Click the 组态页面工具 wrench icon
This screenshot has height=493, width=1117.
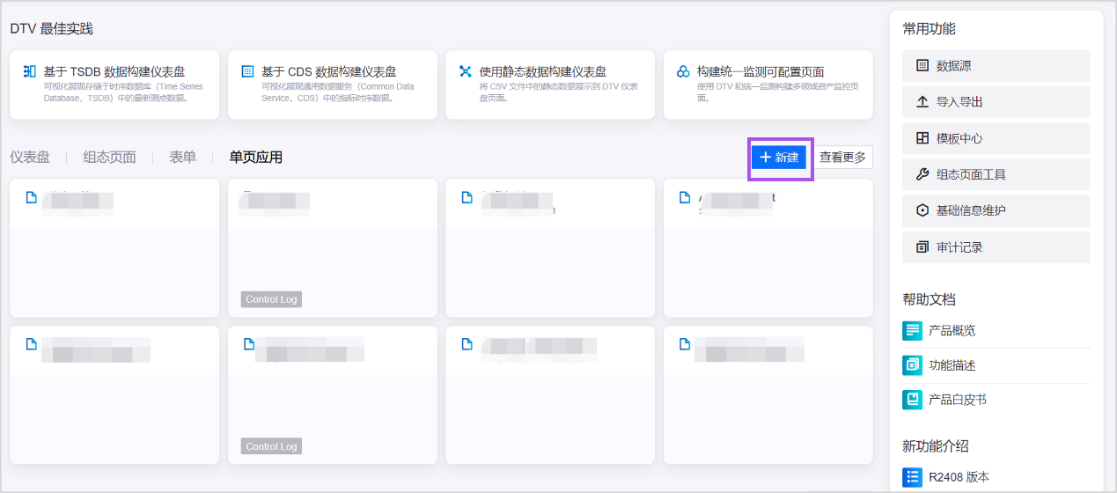pyautogui.click(x=922, y=175)
